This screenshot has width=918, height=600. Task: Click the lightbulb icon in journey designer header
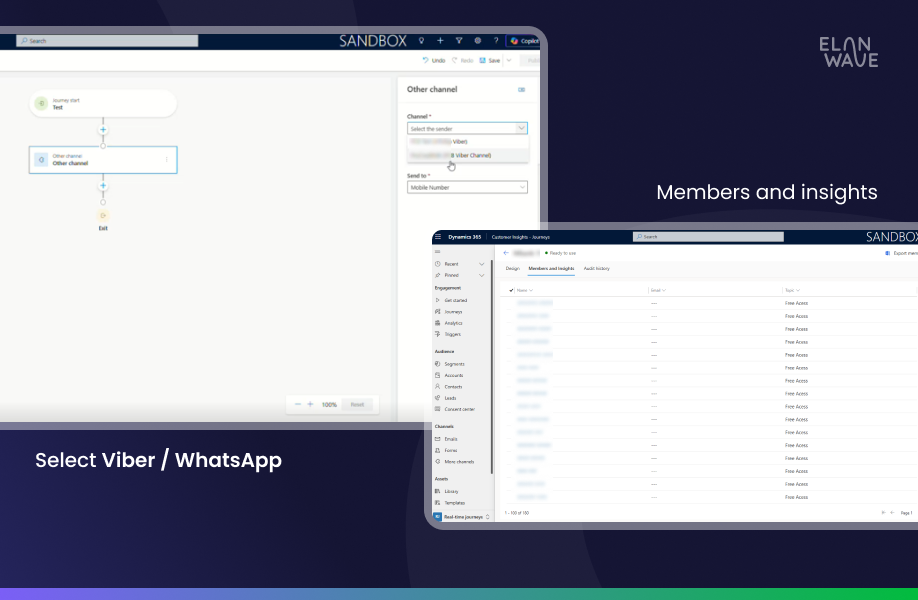coord(421,41)
